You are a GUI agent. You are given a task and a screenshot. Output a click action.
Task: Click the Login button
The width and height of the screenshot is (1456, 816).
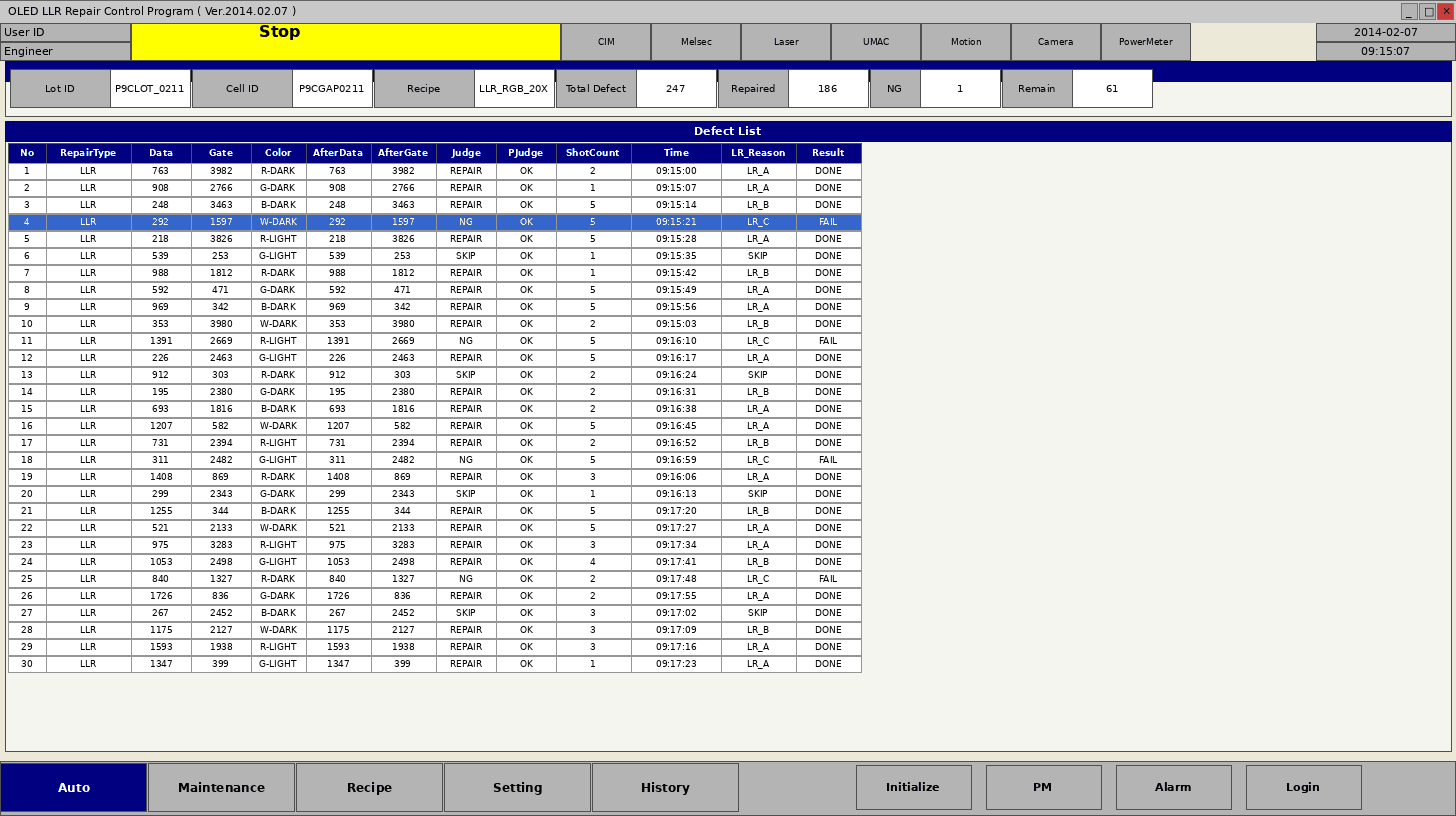(x=1303, y=788)
